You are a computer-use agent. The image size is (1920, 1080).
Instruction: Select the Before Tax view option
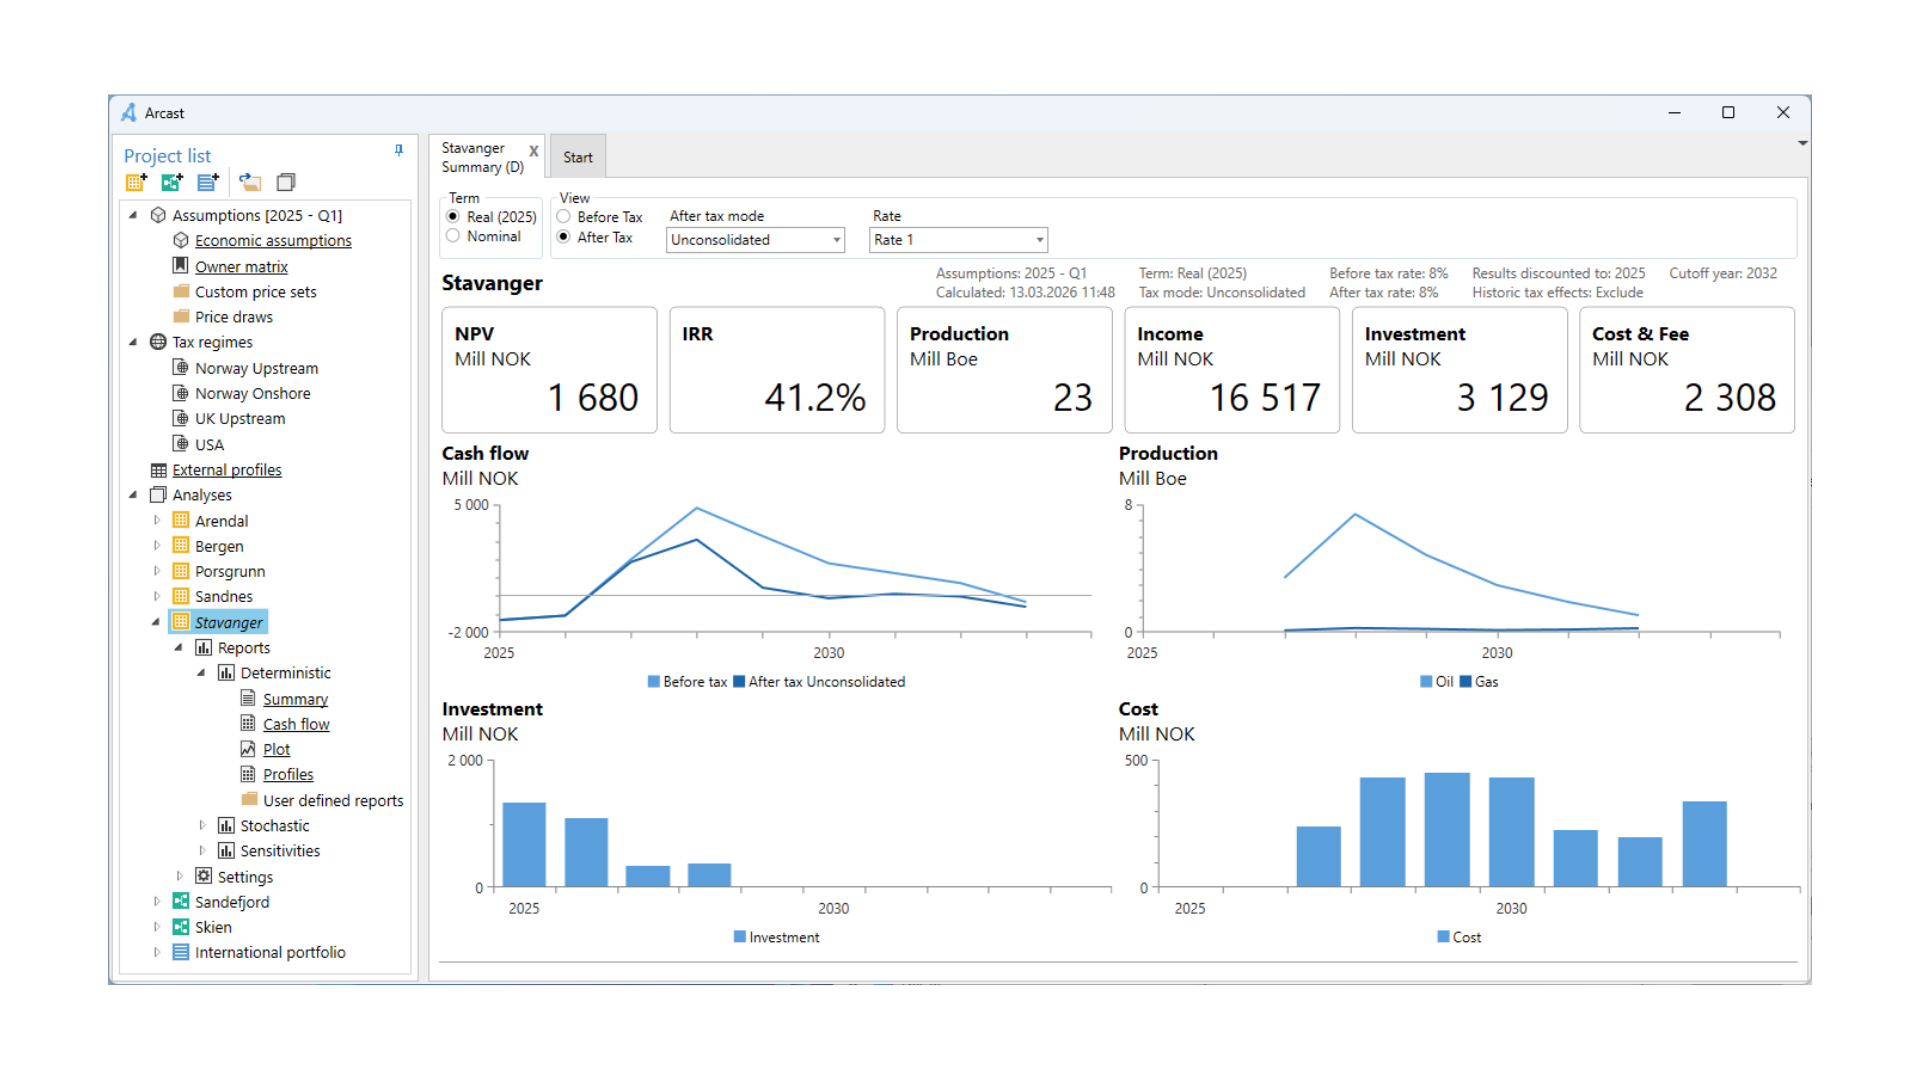[564, 217]
